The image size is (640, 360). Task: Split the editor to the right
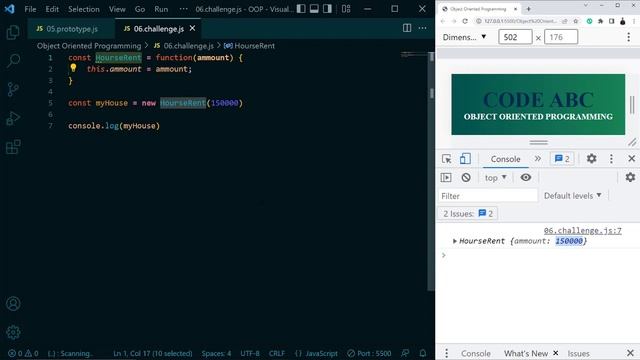[407, 28]
